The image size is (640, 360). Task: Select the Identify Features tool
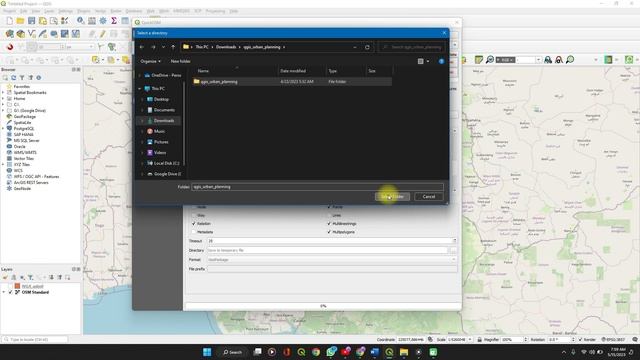(81, 20)
